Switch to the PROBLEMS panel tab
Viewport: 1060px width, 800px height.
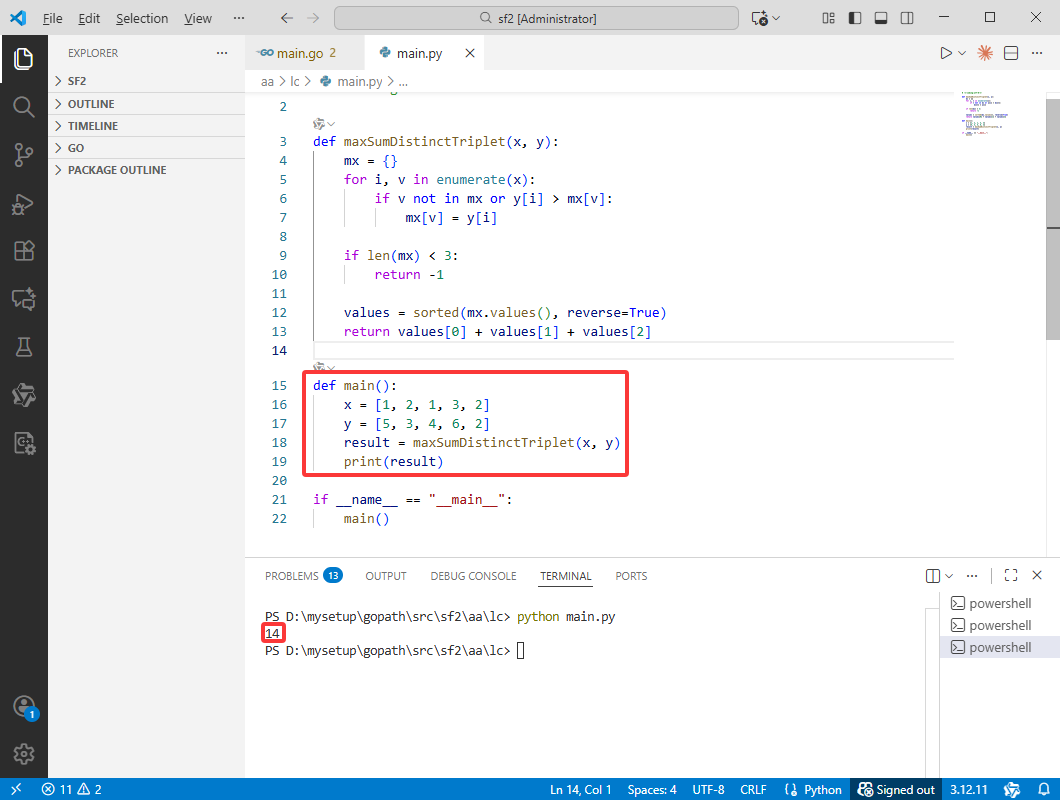tap(304, 575)
